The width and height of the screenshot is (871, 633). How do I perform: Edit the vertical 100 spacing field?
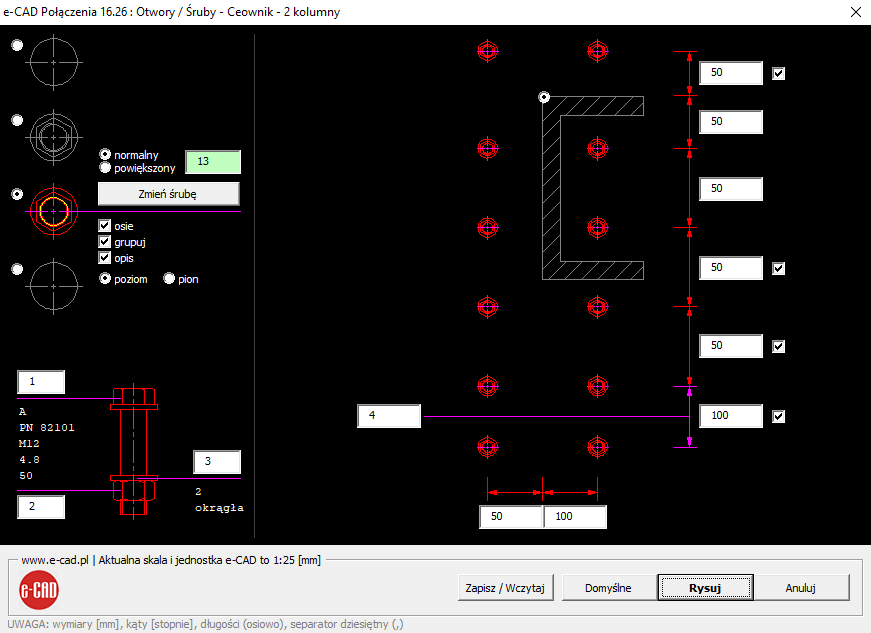(730, 416)
